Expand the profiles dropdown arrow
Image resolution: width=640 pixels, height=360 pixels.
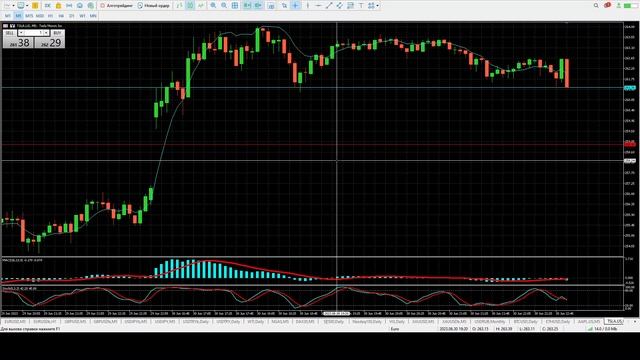click(27, 6)
